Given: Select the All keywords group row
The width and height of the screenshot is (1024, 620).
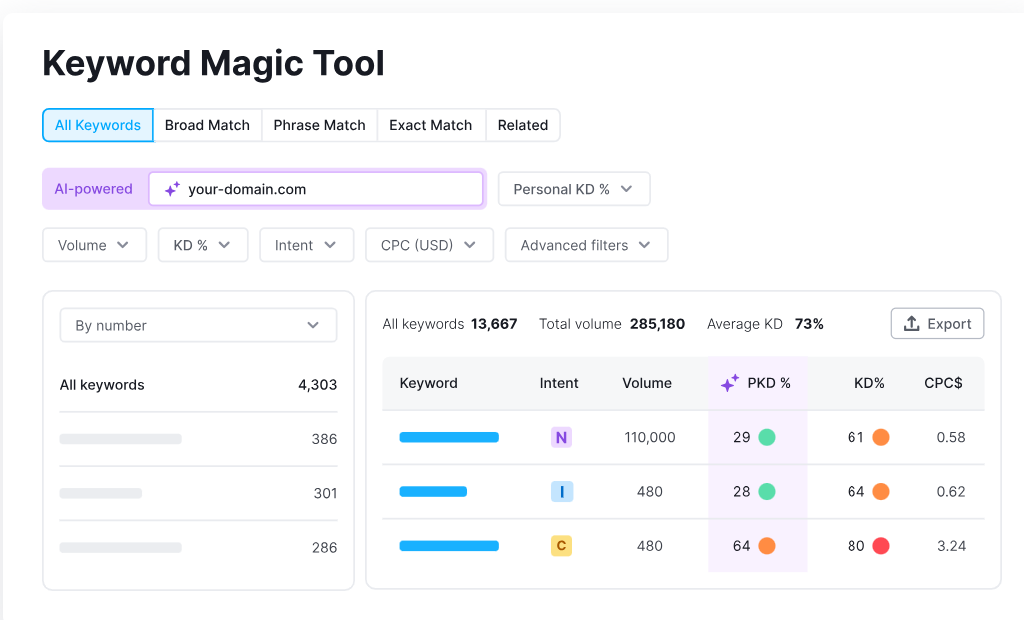Looking at the screenshot, I should pos(198,385).
